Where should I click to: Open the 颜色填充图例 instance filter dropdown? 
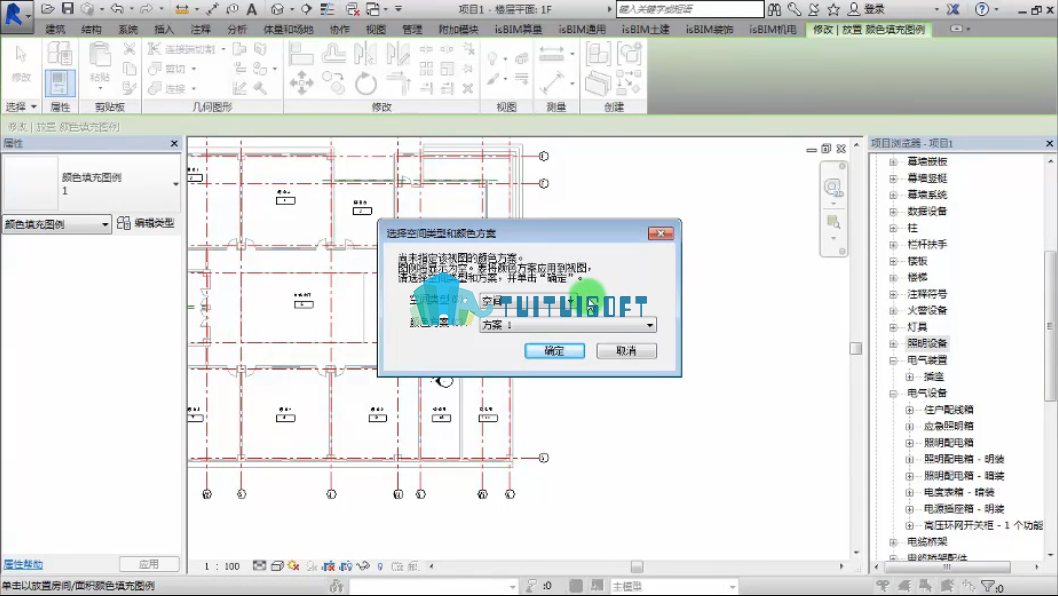click(x=56, y=224)
